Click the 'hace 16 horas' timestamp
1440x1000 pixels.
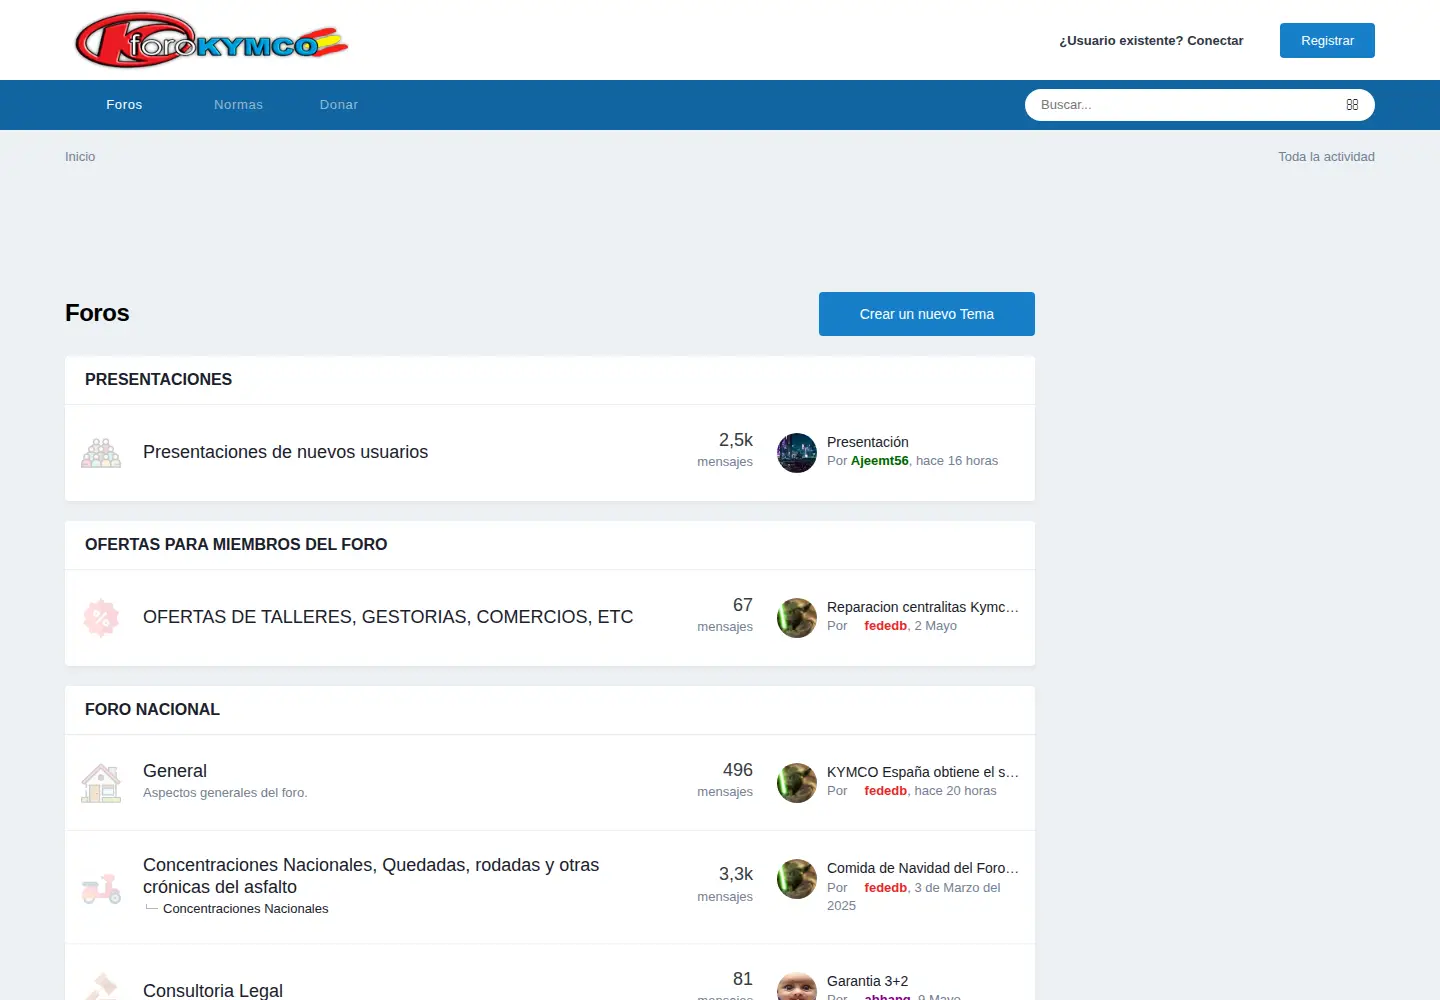957,461
